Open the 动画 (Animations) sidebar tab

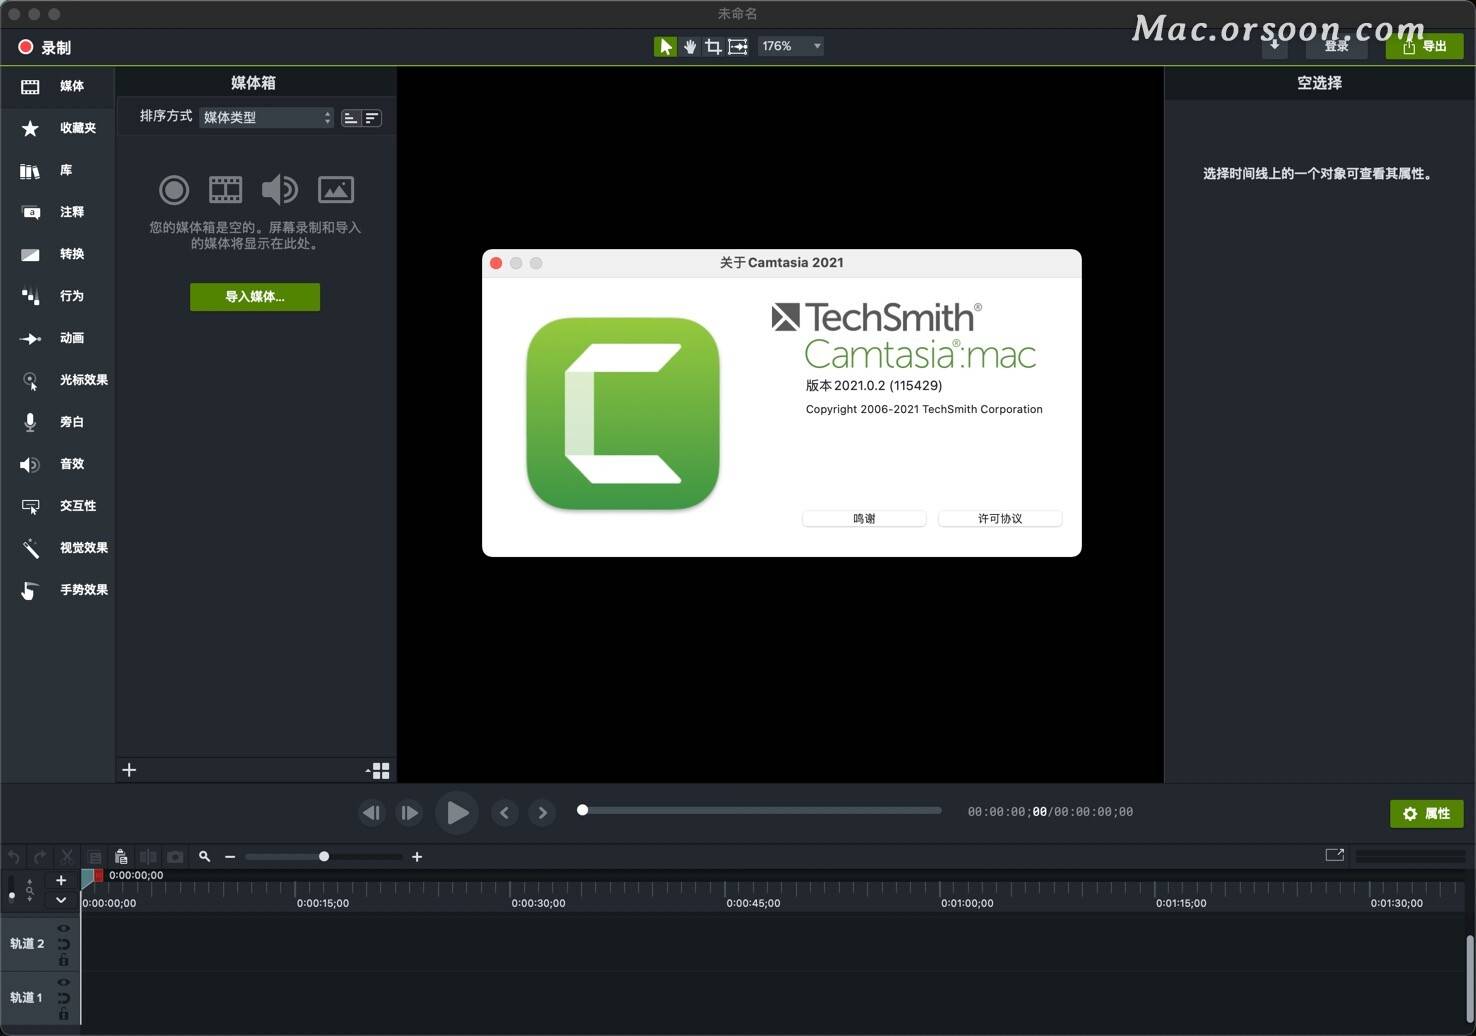point(57,338)
